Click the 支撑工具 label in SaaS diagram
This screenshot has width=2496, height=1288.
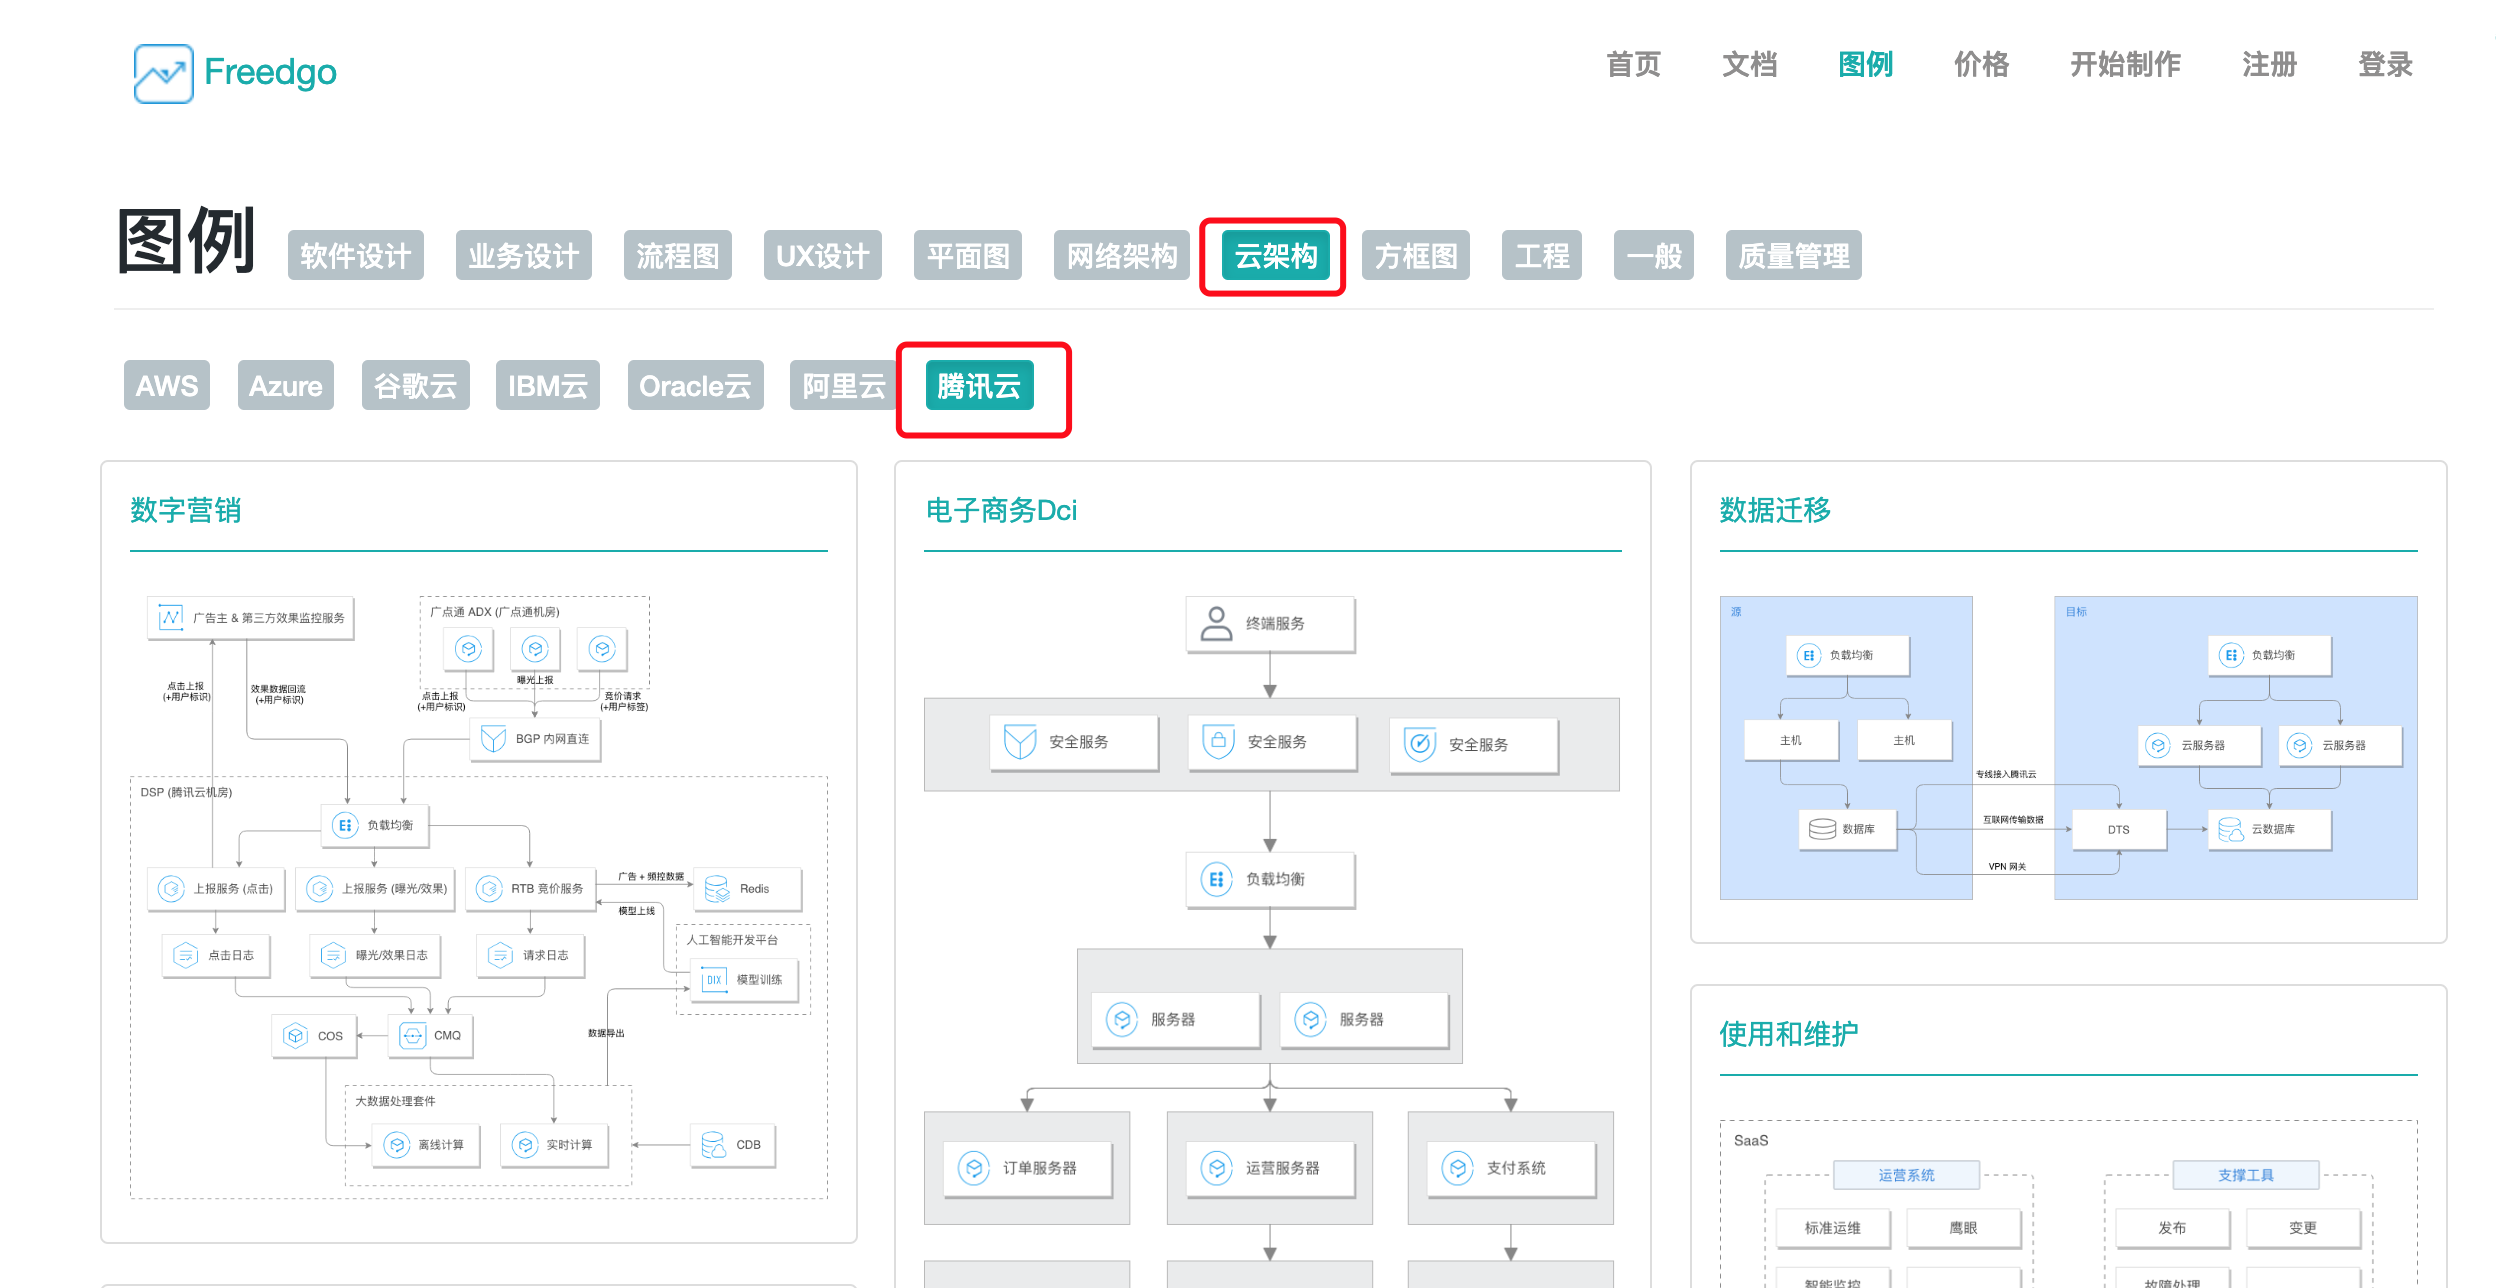coord(2246,1175)
